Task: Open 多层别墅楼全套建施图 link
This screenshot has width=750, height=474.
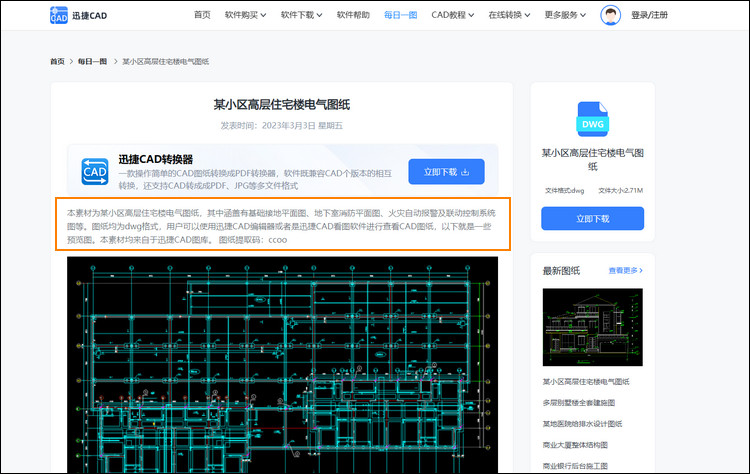Action: (578, 403)
